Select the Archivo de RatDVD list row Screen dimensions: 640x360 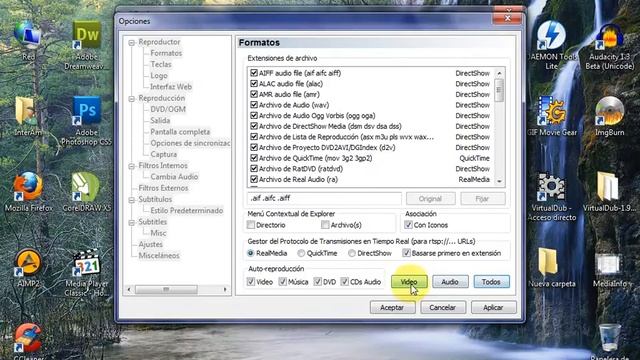tap(371, 169)
